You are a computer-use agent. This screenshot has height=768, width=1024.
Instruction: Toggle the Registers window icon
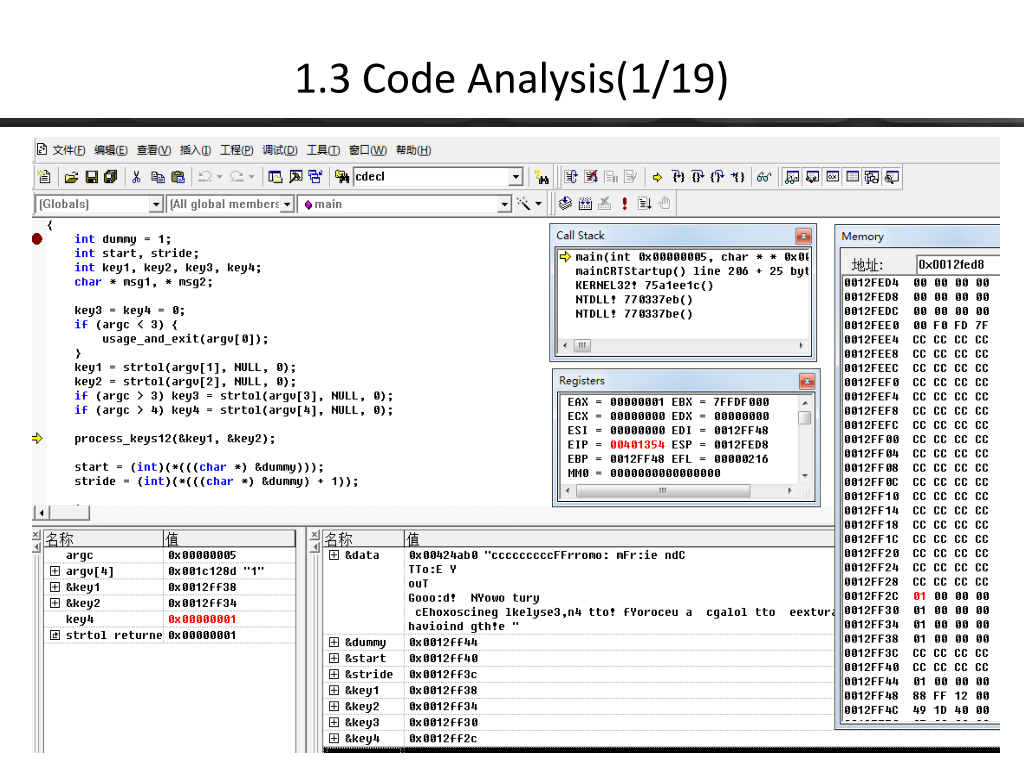[x=833, y=177]
